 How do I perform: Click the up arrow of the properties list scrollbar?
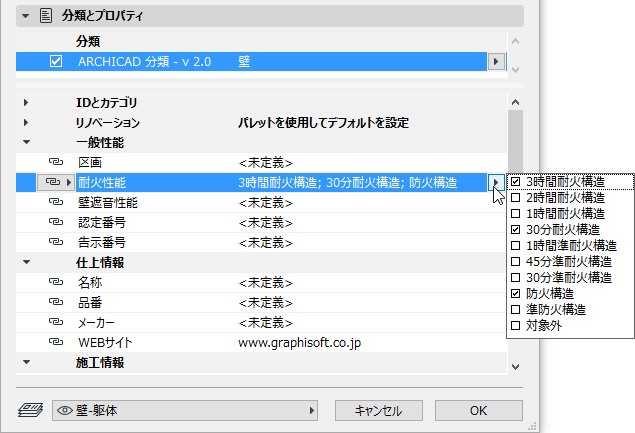[x=516, y=102]
